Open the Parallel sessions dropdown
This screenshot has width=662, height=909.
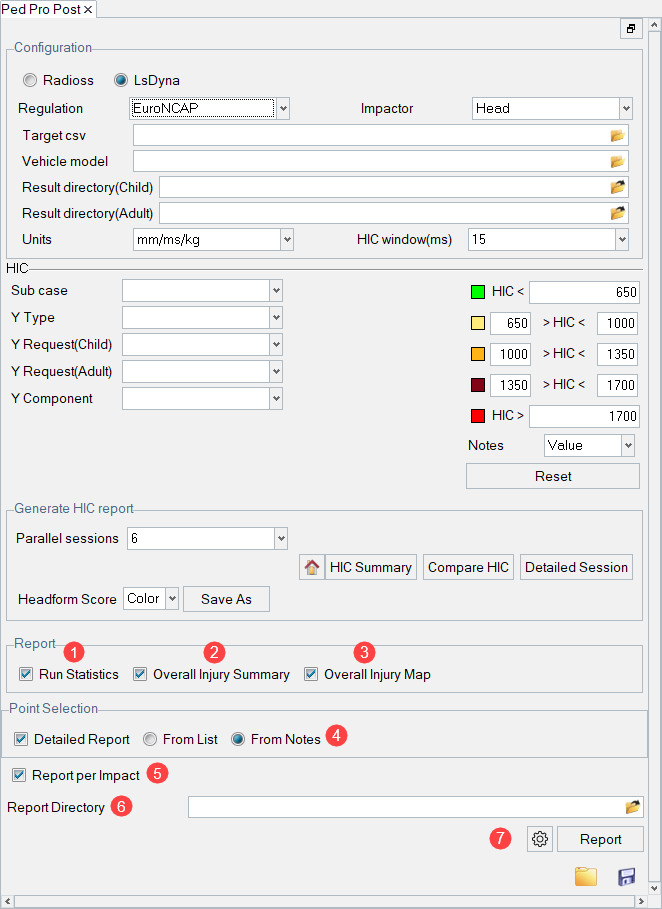[281, 538]
